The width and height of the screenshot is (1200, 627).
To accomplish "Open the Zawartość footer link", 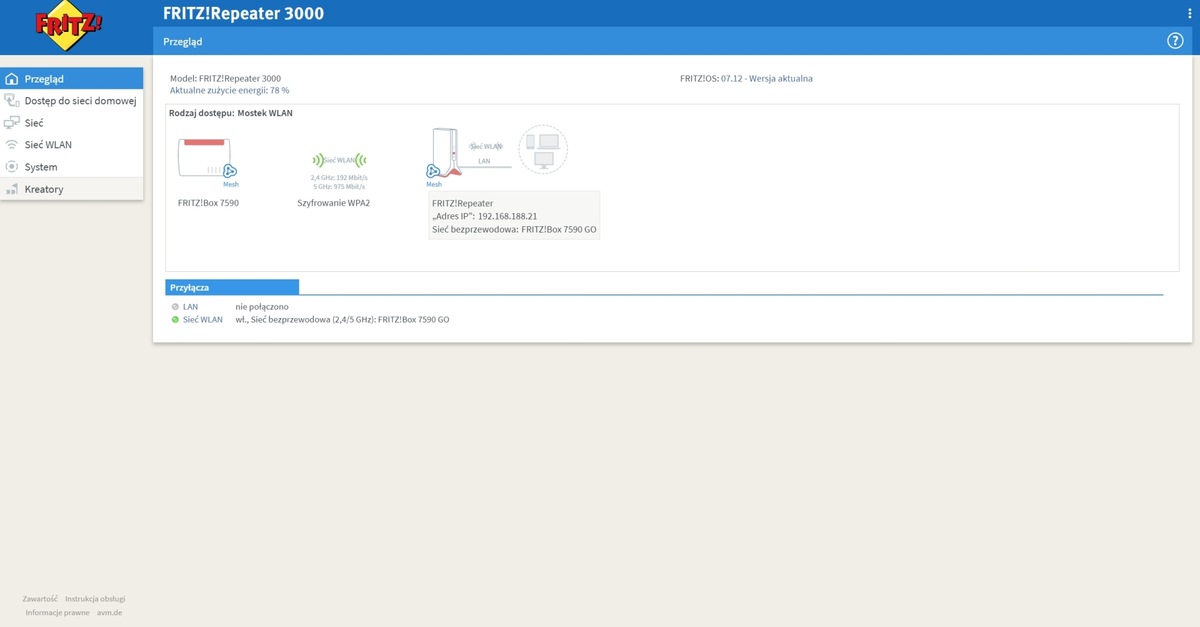I will tap(40, 599).
